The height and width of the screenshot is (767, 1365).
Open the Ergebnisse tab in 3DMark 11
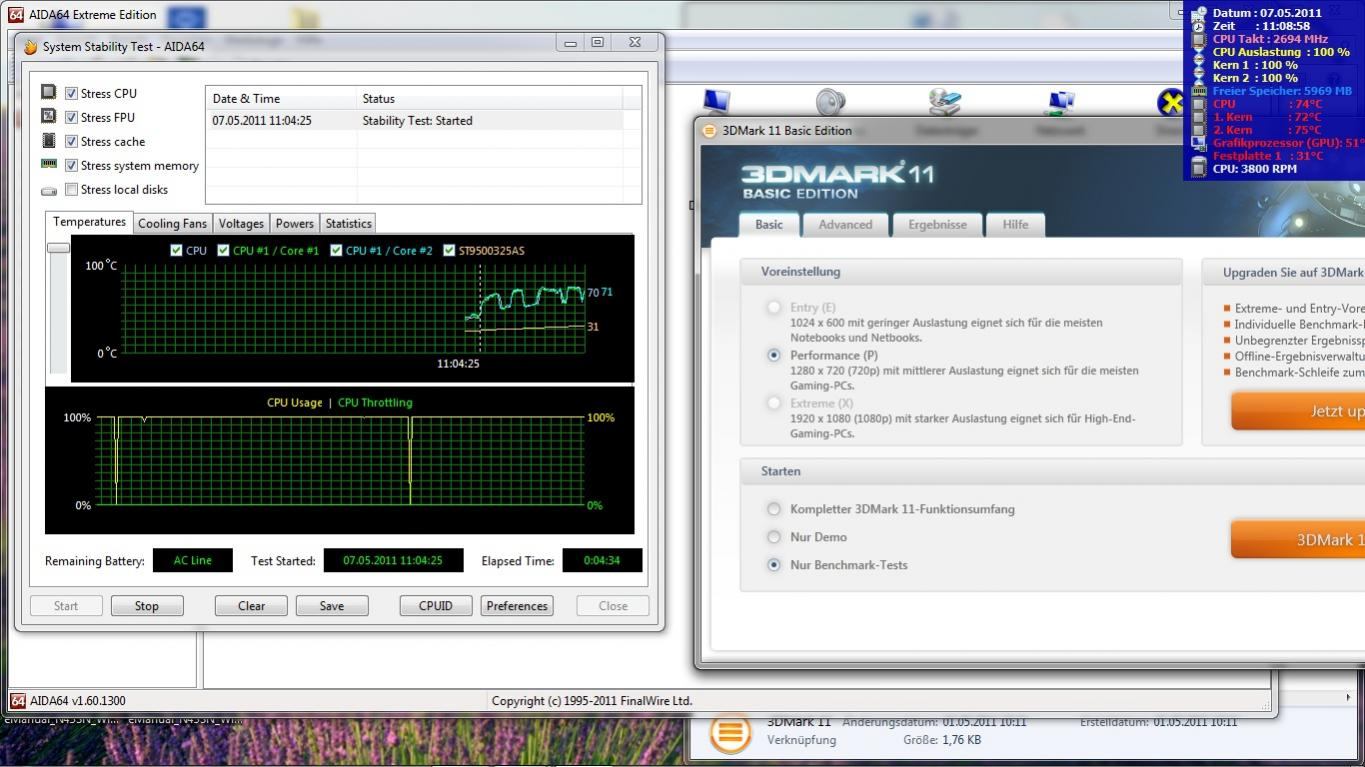[x=937, y=225]
